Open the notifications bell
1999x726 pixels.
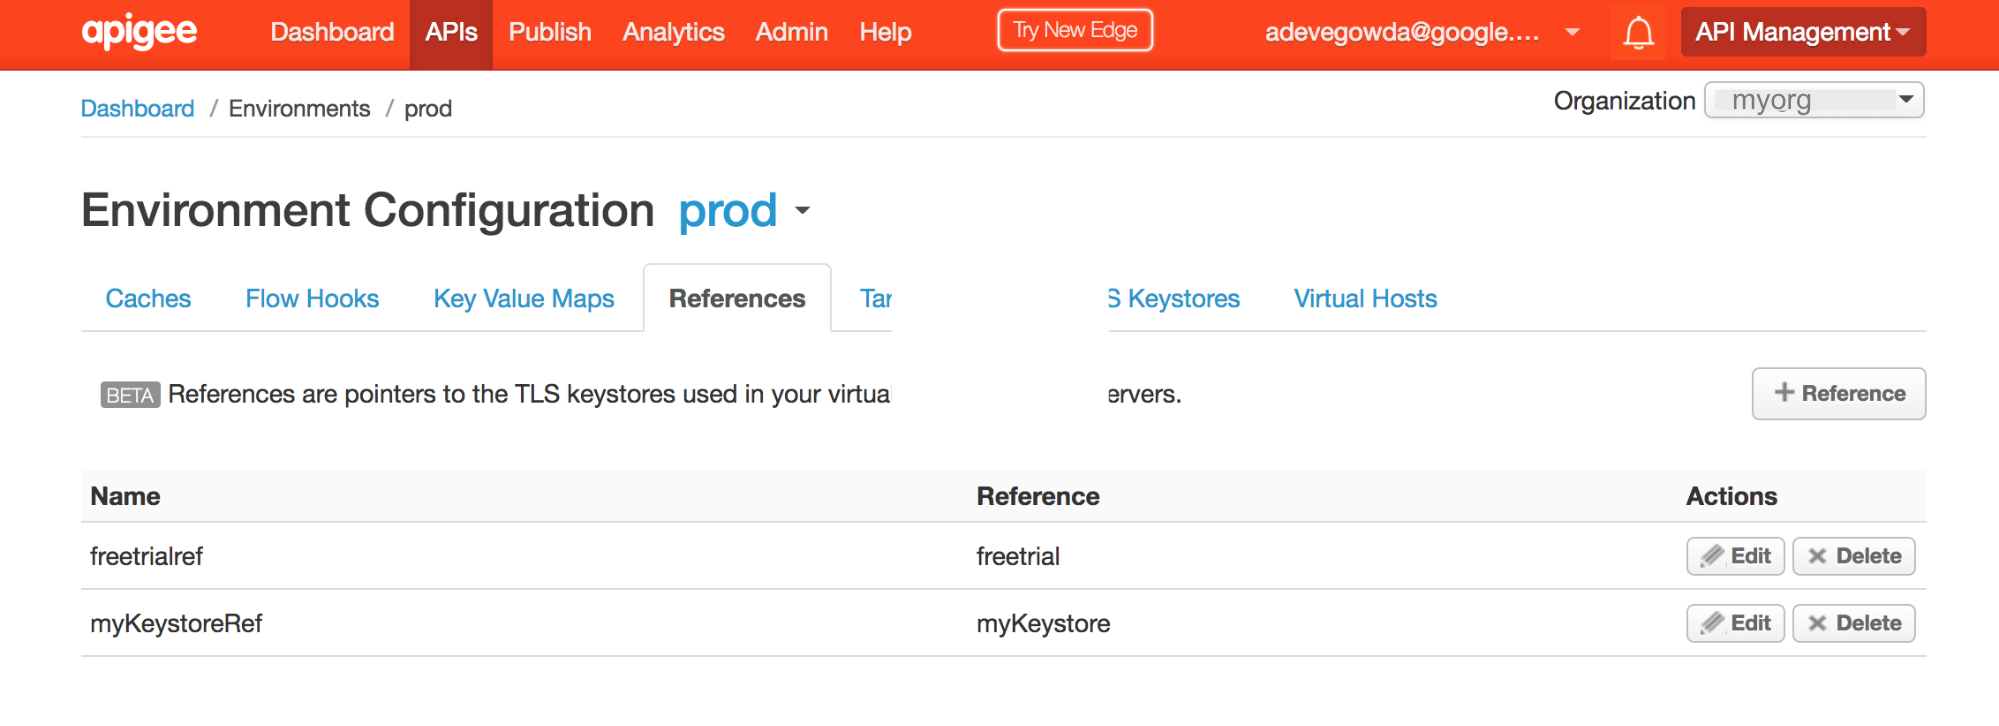tap(1637, 33)
